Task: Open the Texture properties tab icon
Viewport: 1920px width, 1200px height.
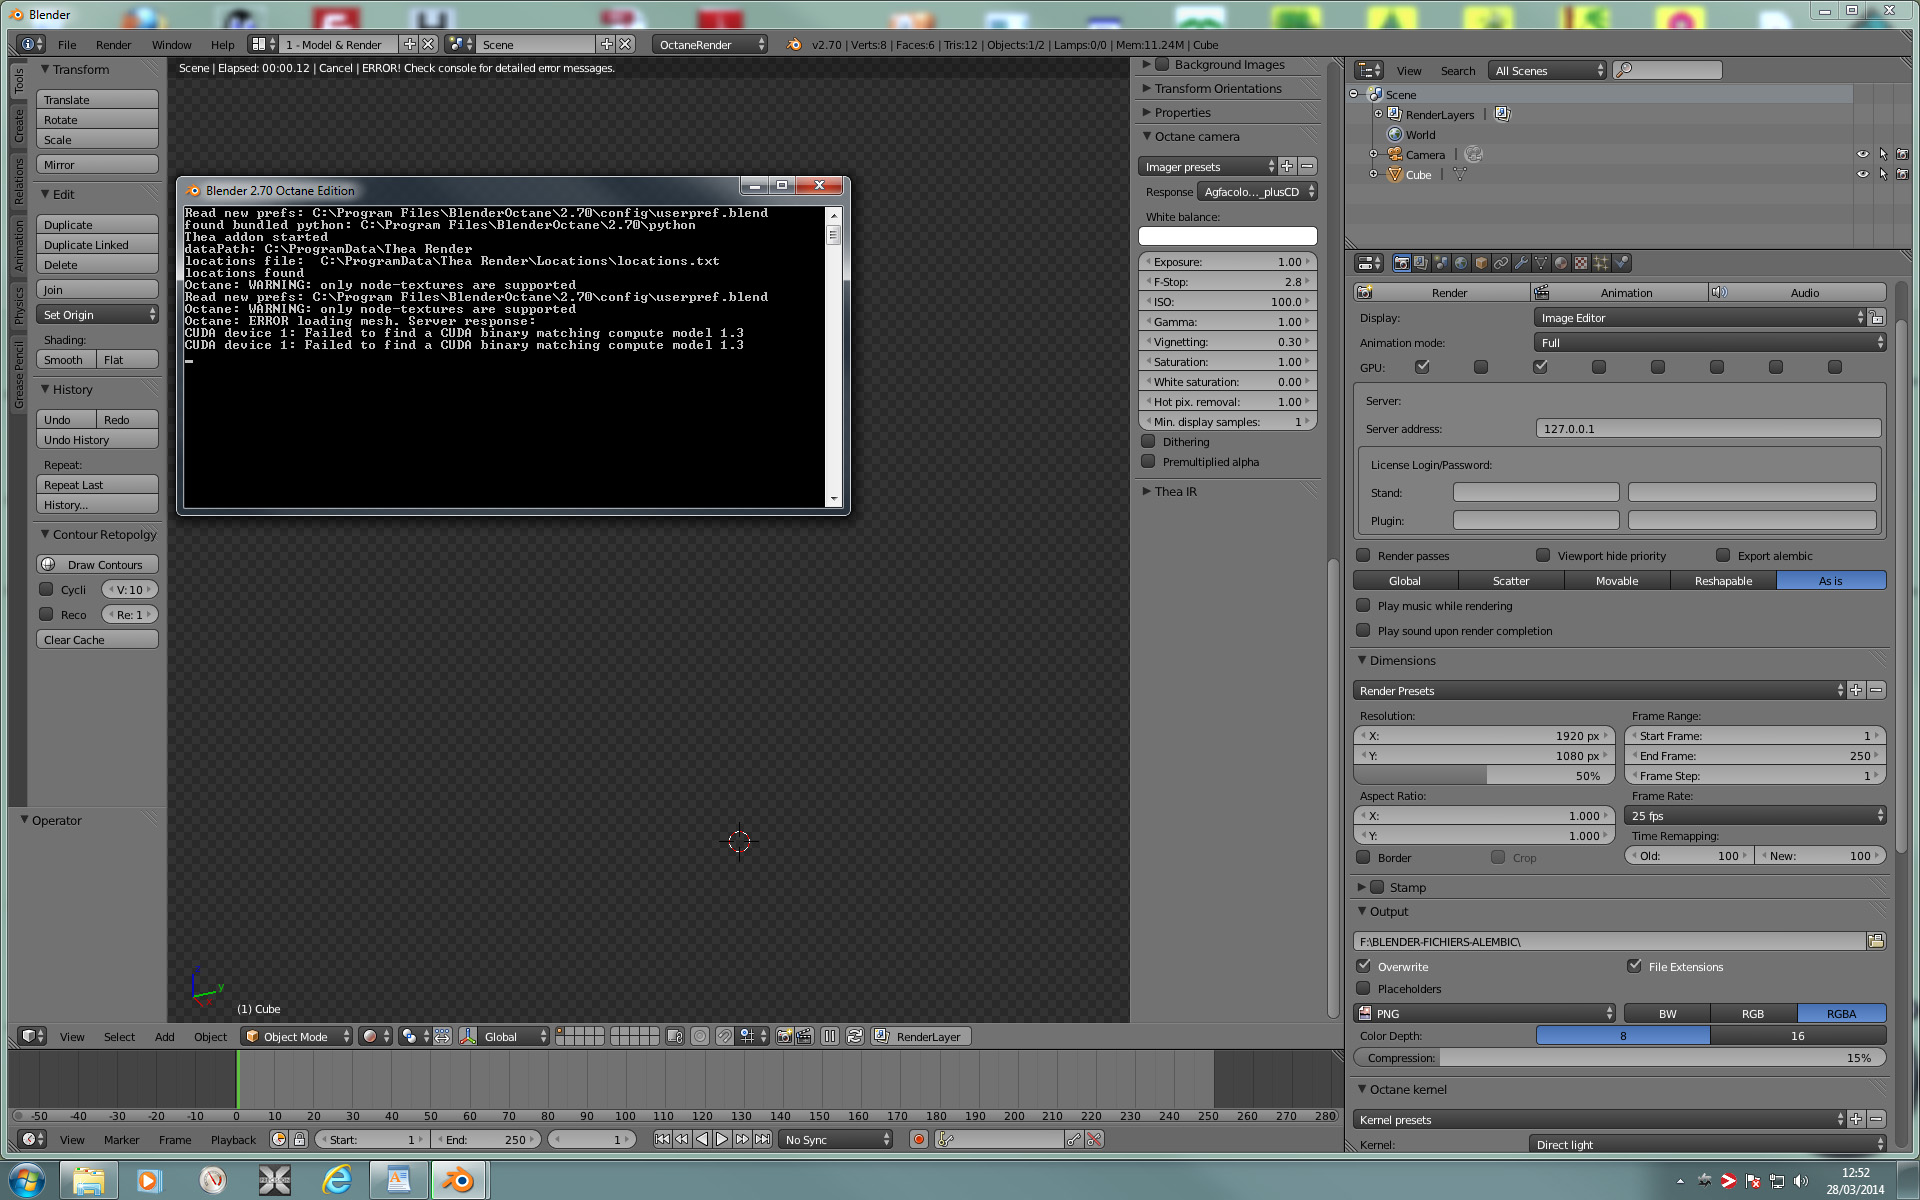Action: tap(1581, 263)
